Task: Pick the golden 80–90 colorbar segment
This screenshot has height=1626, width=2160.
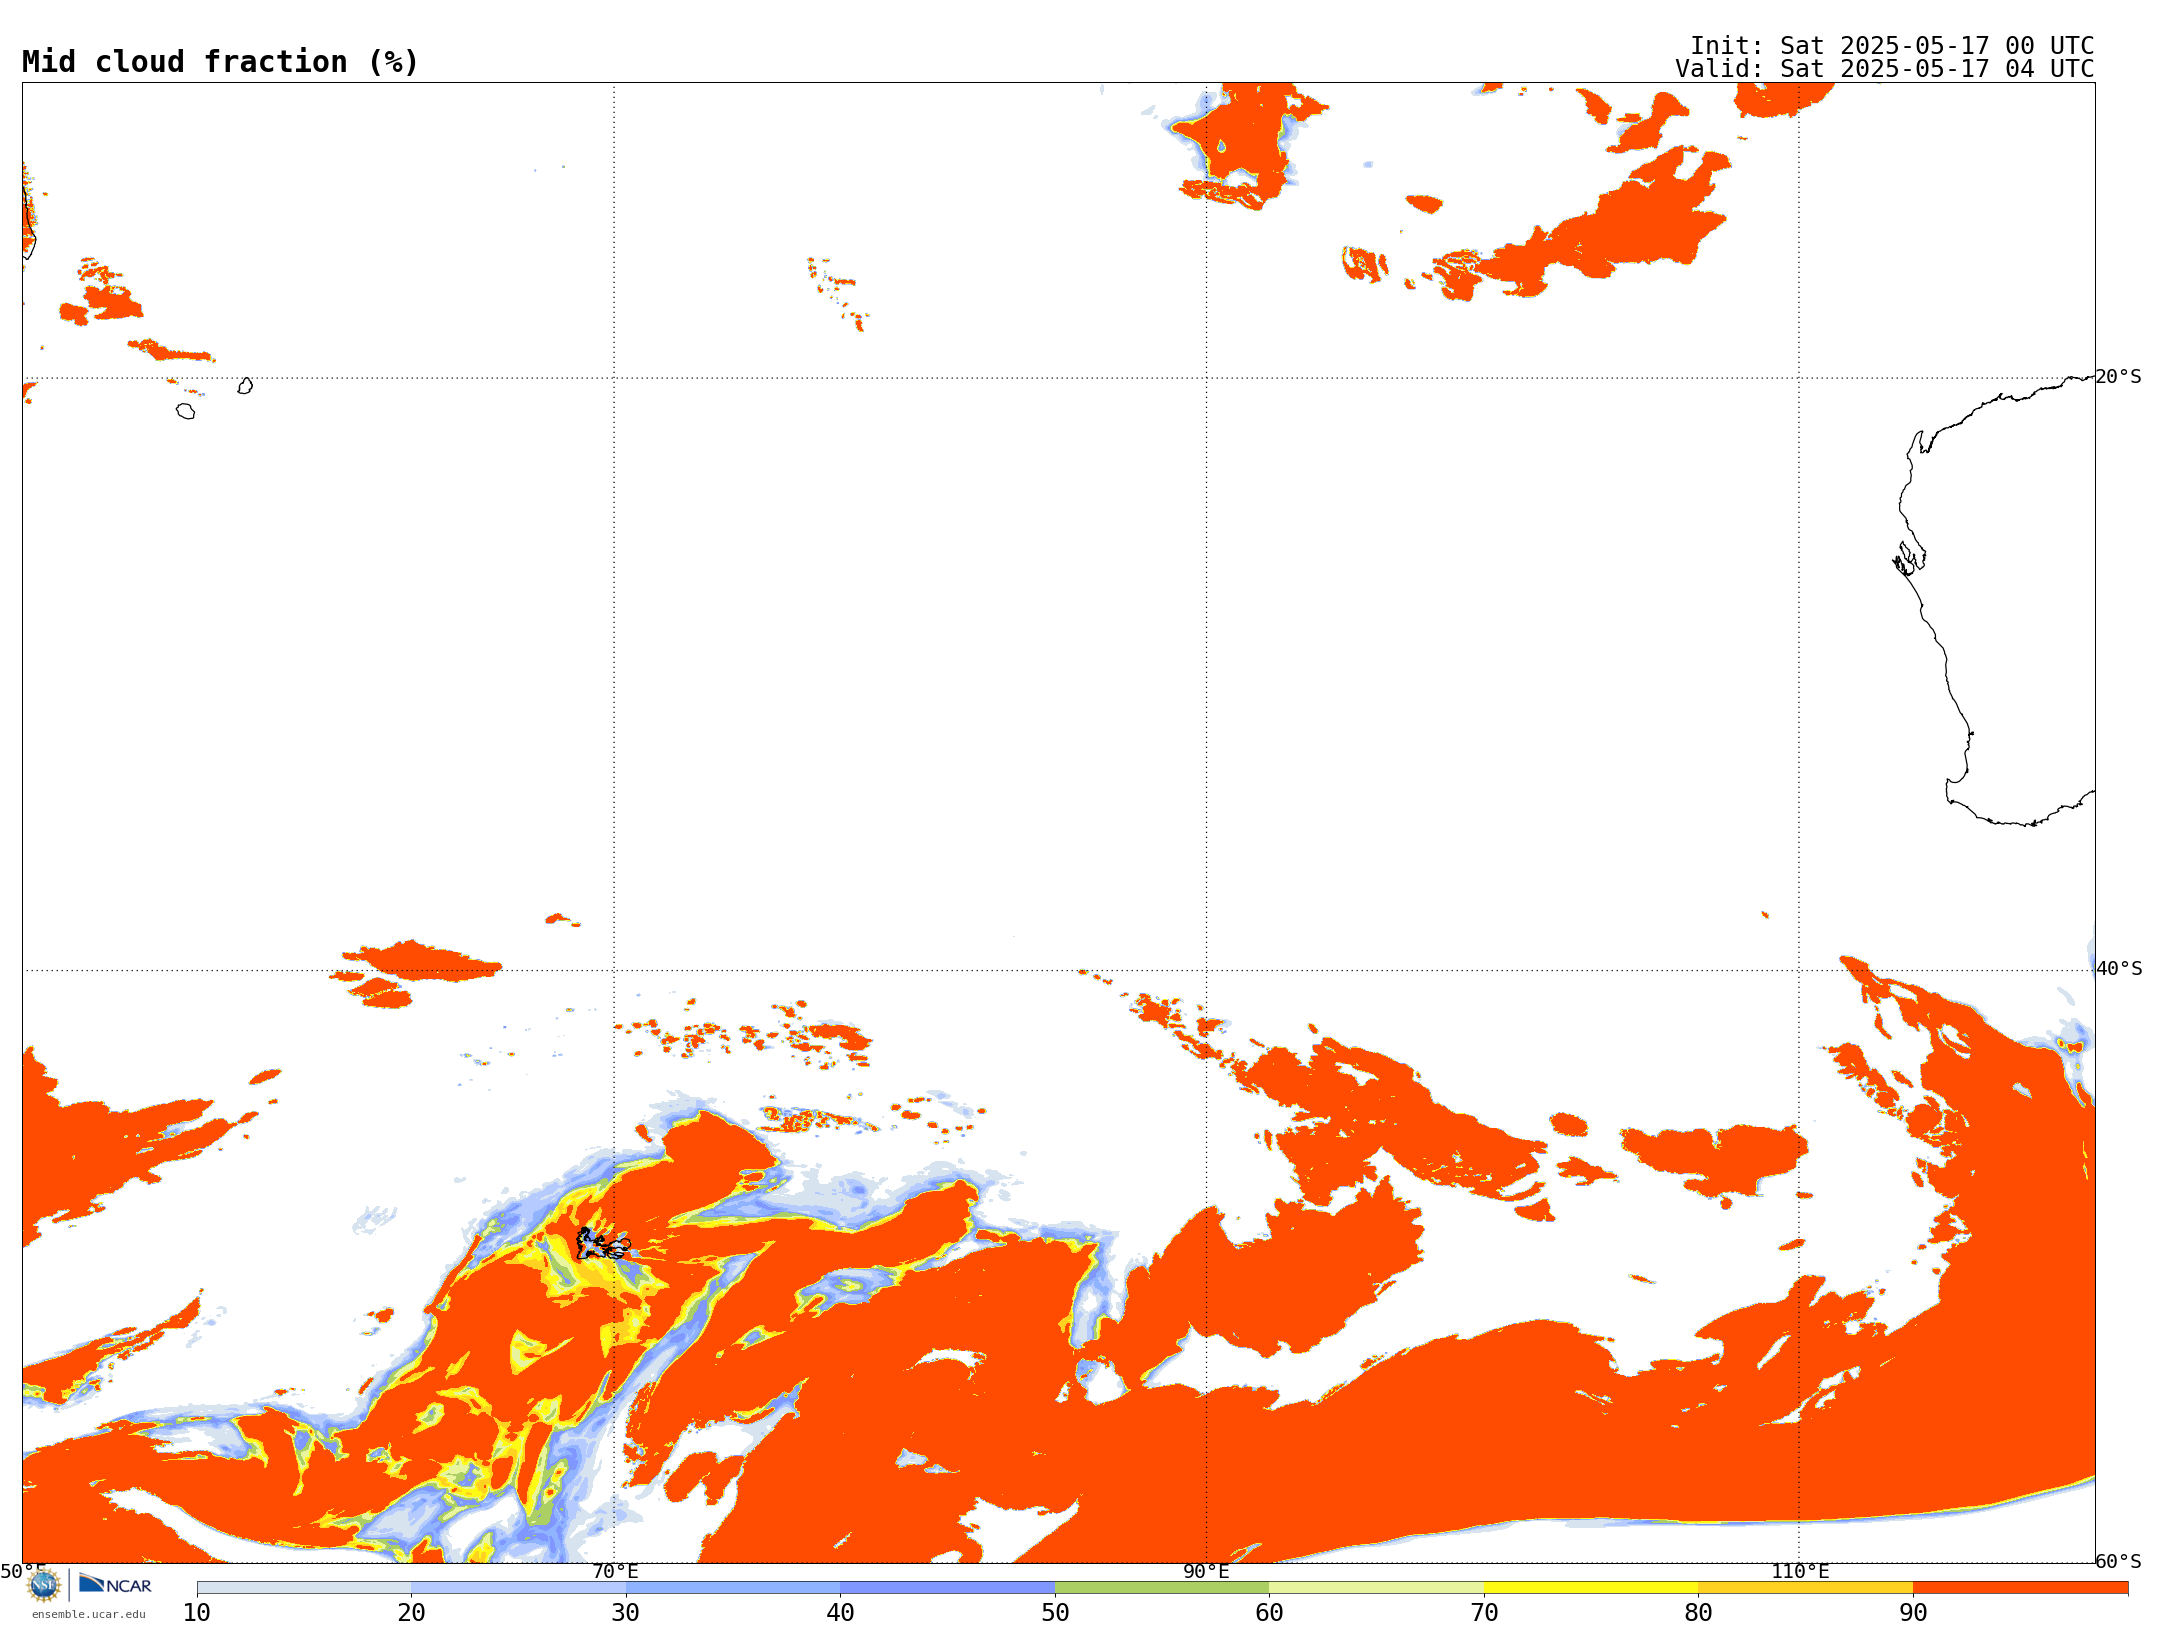Action: [1805, 1588]
